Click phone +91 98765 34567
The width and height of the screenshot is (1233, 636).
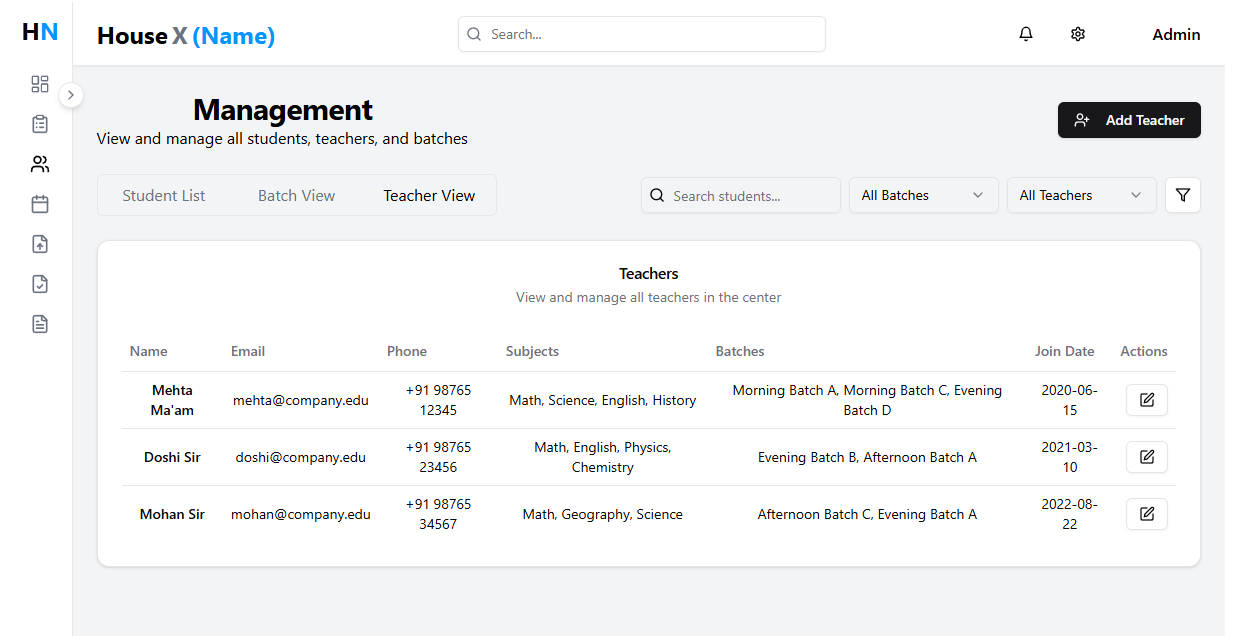tap(438, 514)
